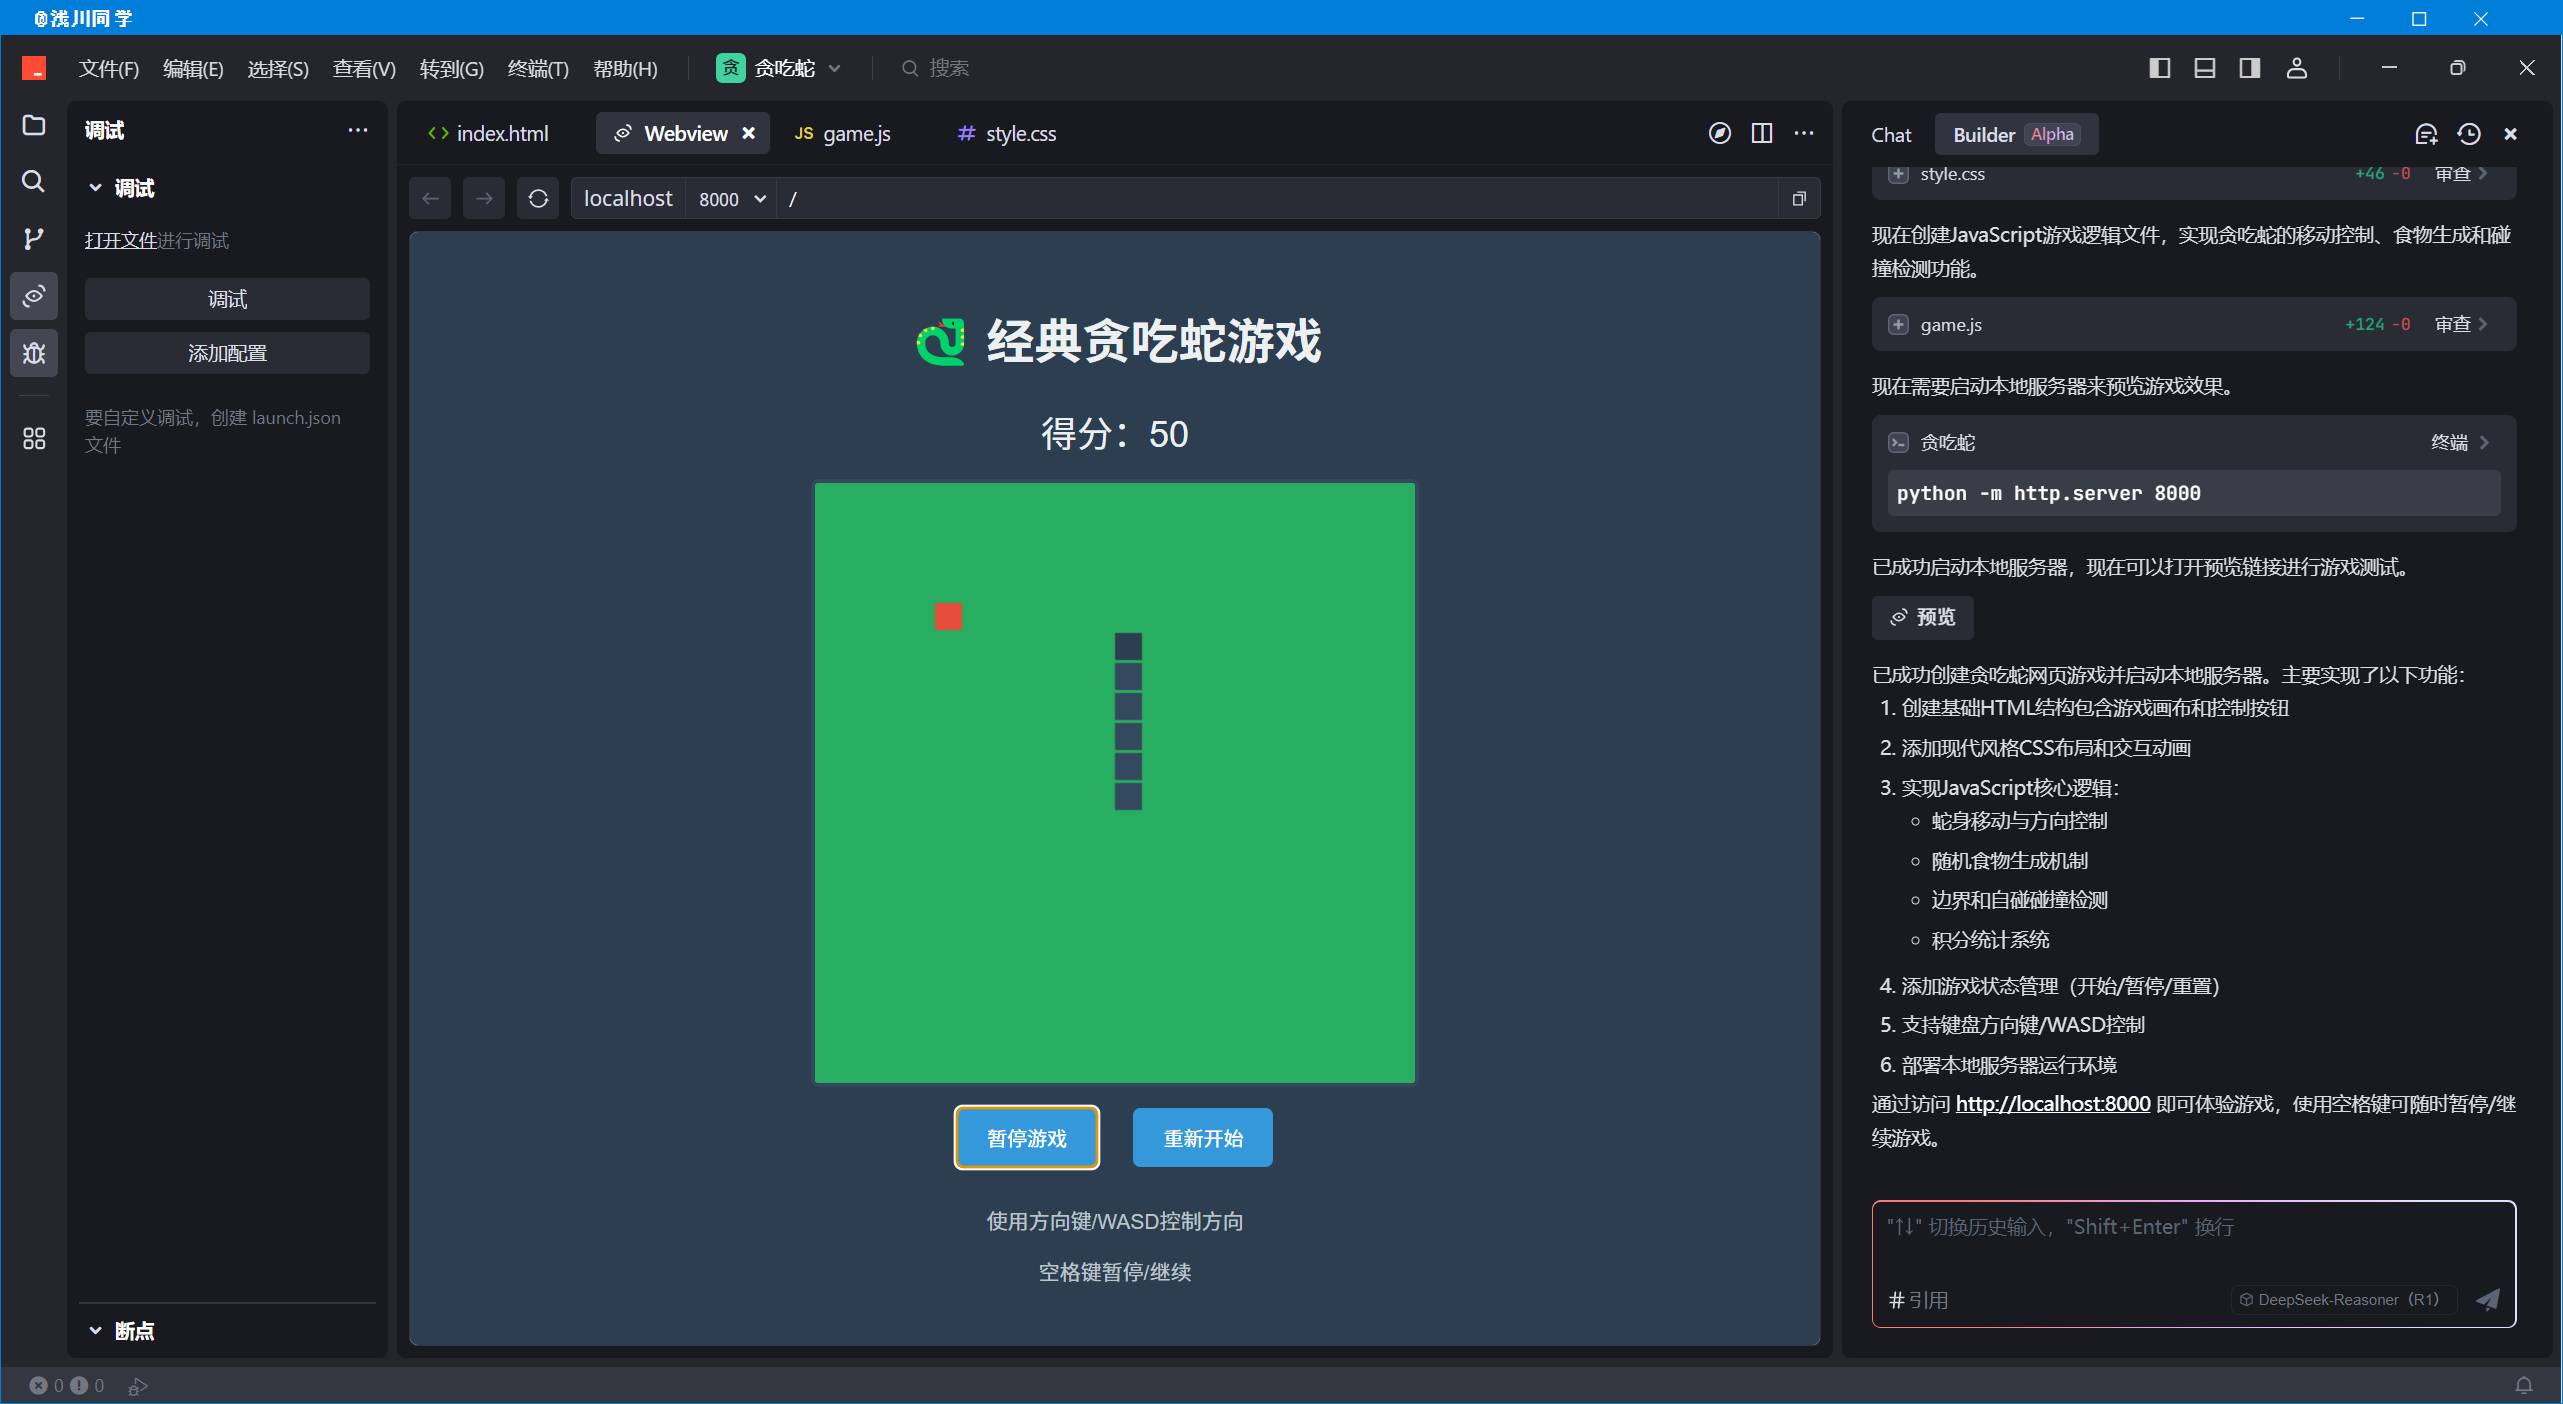Open the 文件(F) menu
Screen dimensions: 2563x1404
click(108, 68)
